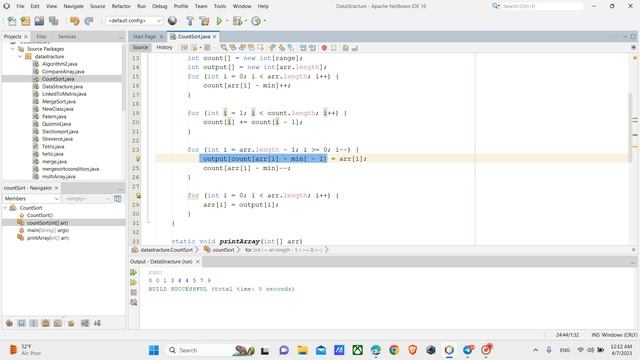Close the Output DataStracture run tab
This screenshot has width=640, height=360.
(x=198, y=262)
